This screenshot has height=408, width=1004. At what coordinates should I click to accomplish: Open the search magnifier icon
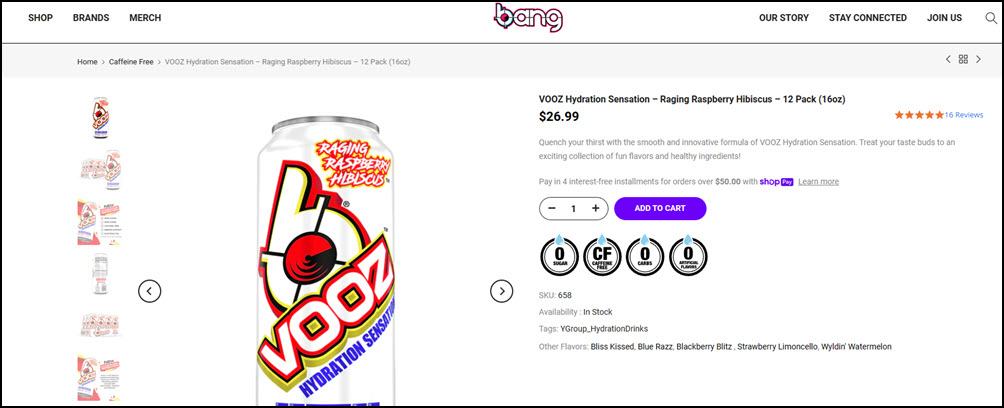pos(991,18)
